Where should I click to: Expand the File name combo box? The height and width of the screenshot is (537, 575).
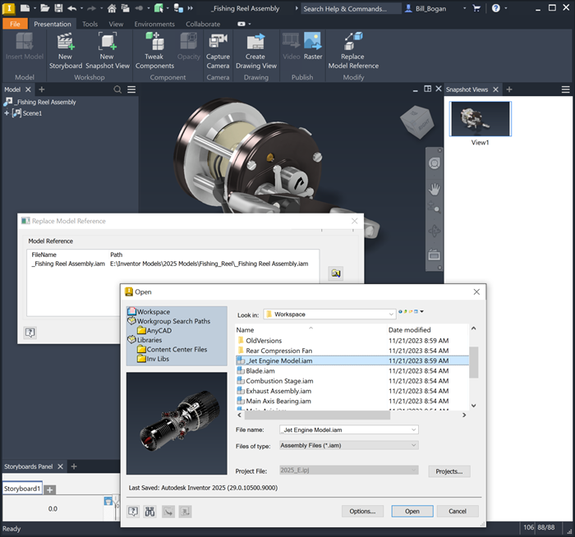414,430
